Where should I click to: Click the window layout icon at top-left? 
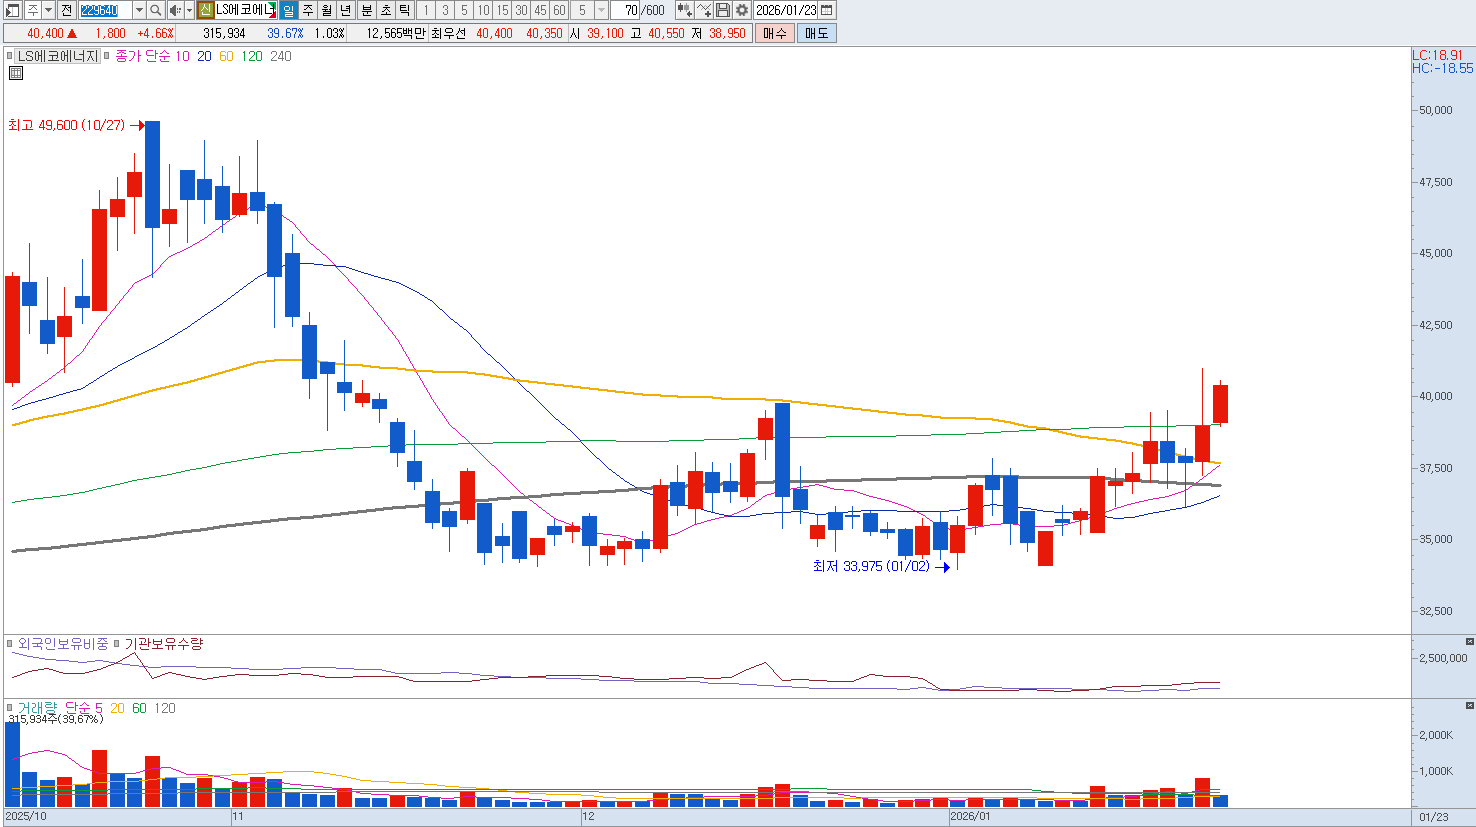coord(13,10)
